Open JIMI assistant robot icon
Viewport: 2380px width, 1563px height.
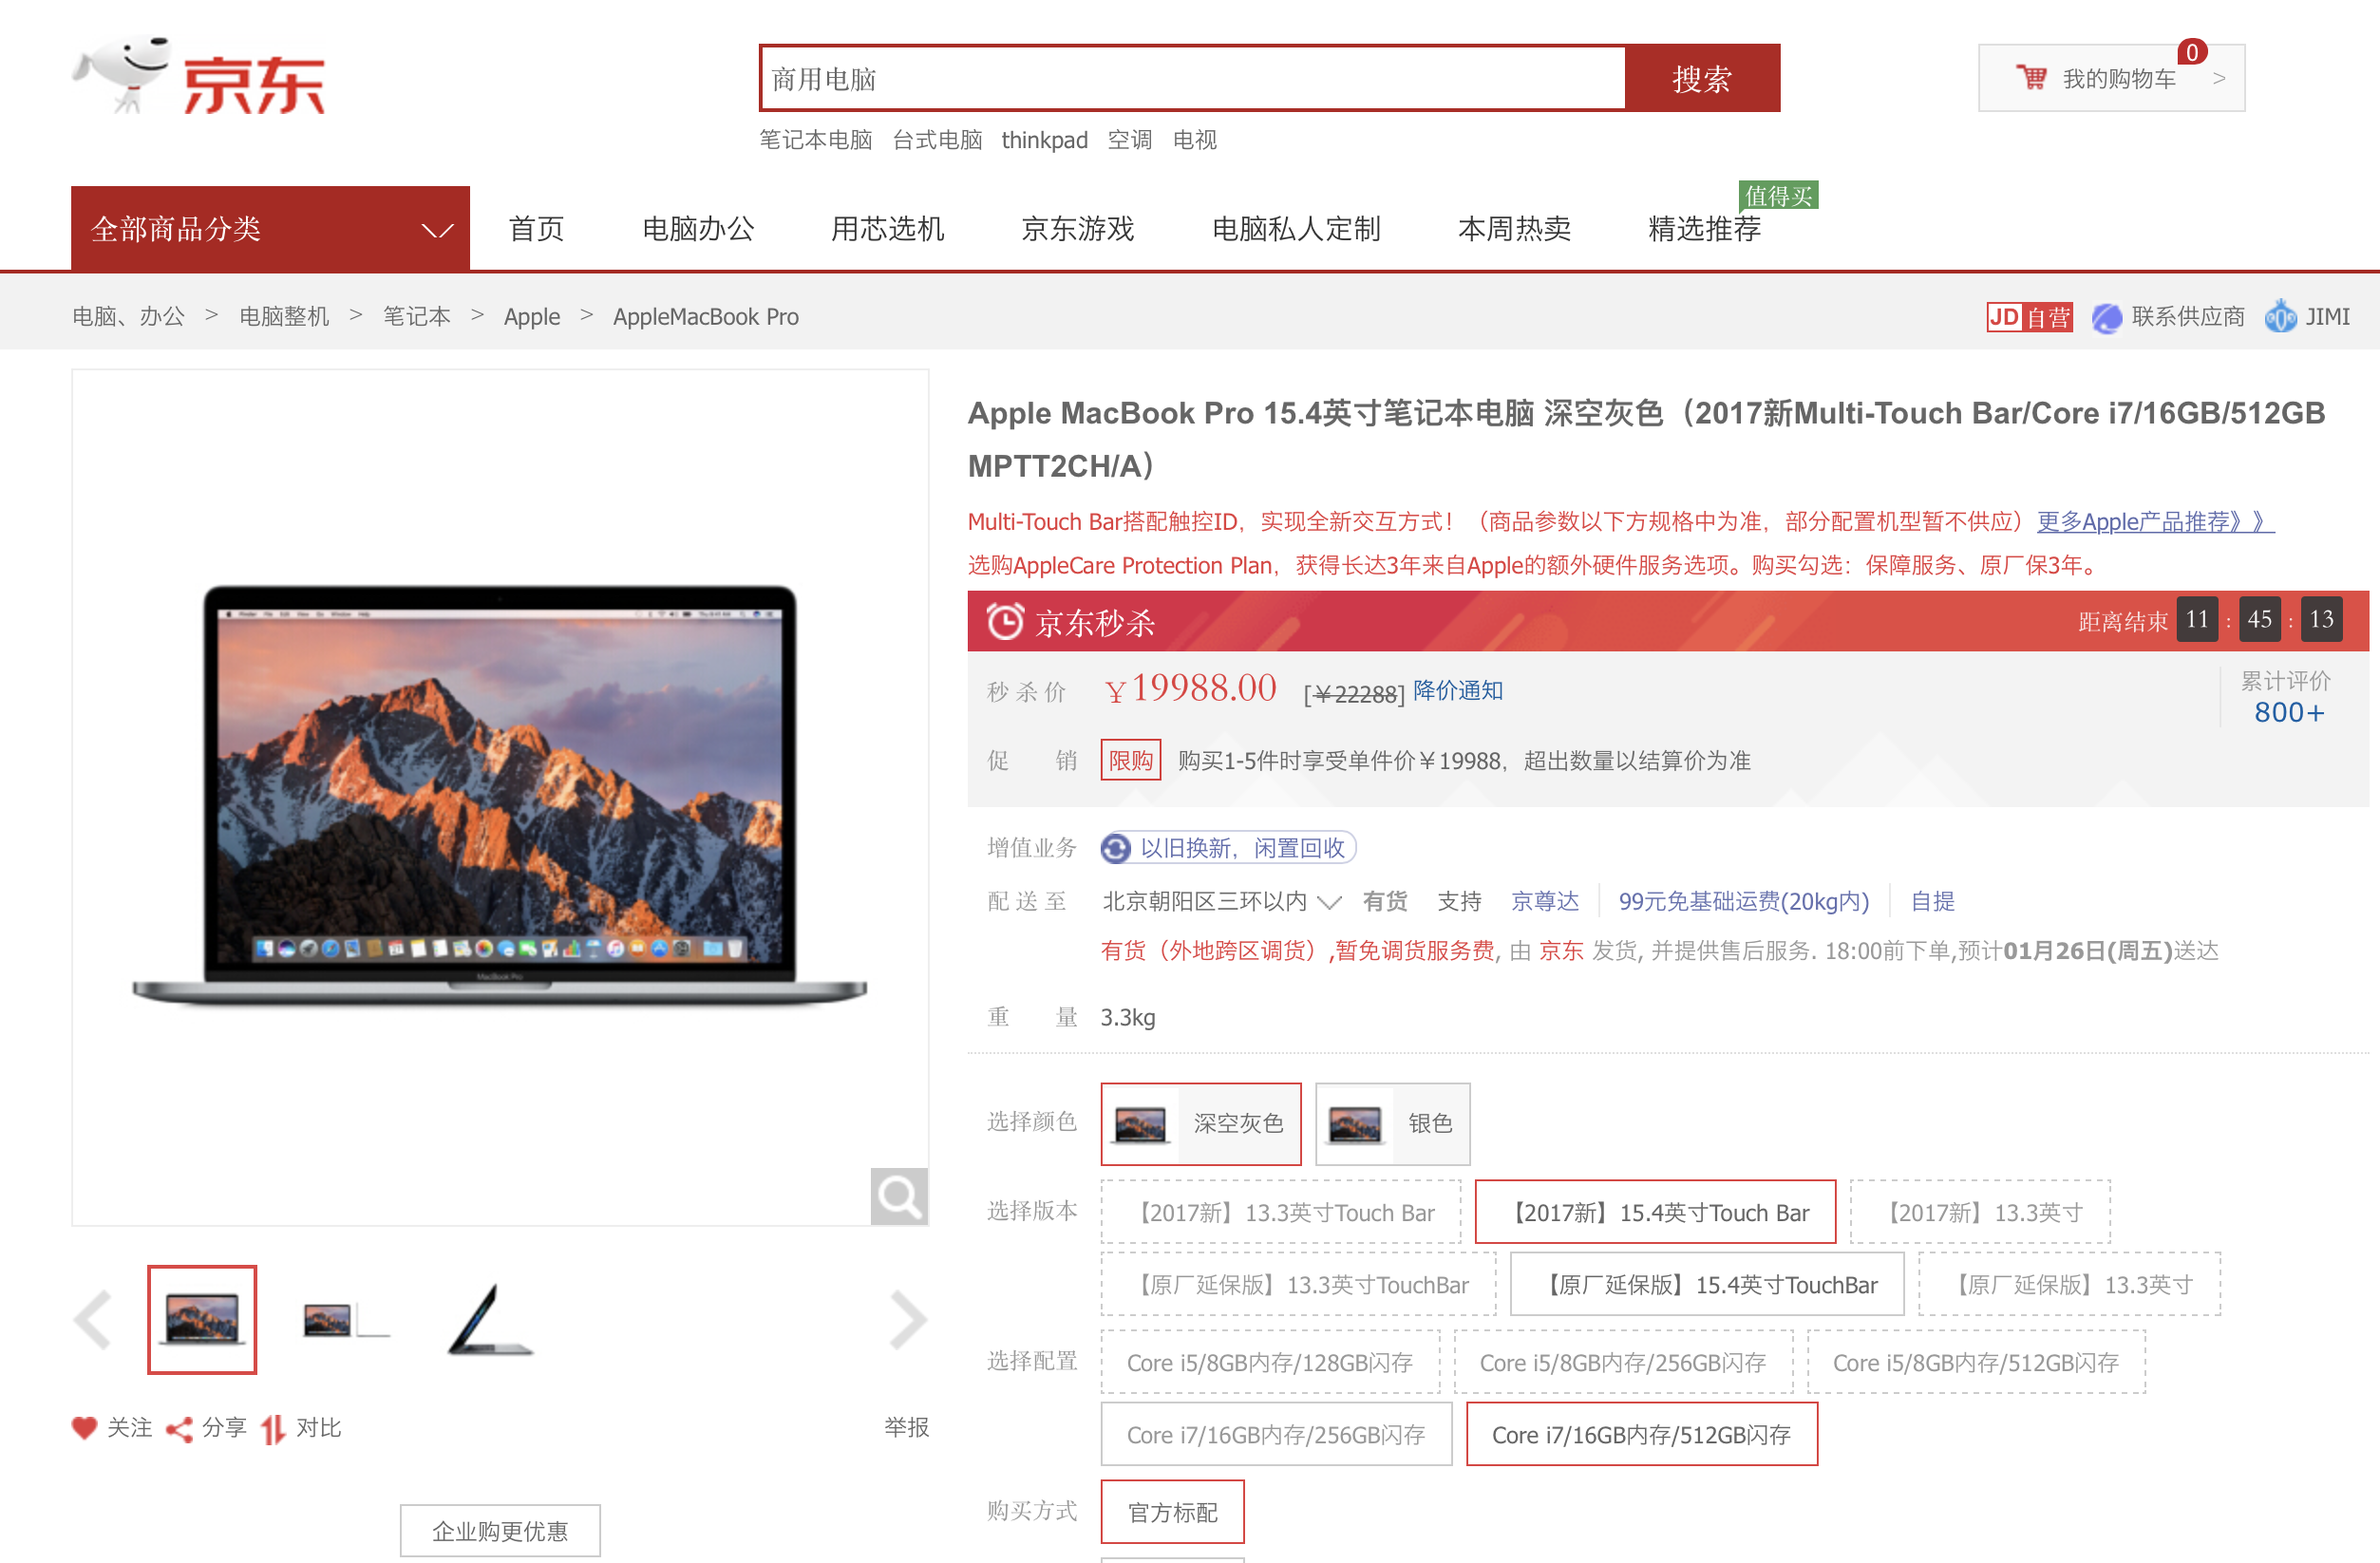click(2280, 317)
